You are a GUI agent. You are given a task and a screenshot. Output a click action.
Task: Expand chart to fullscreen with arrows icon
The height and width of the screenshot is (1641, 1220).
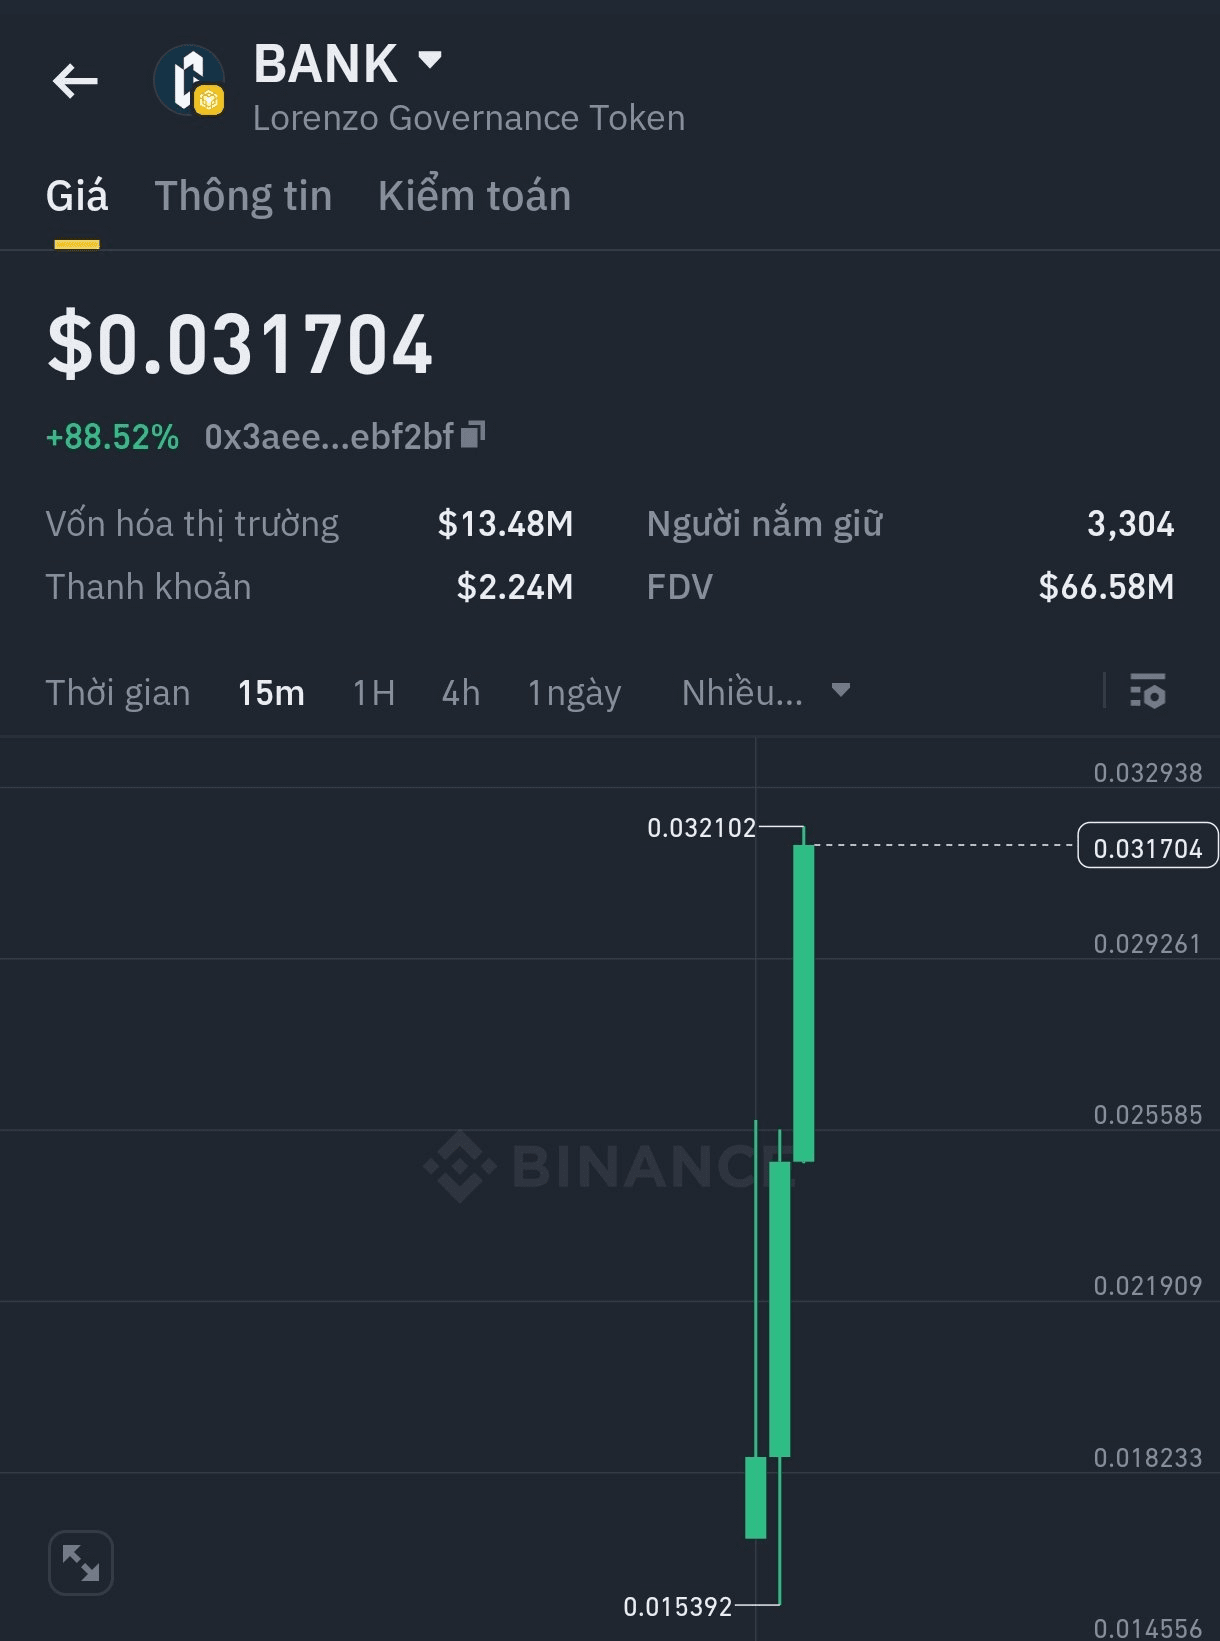[81, 1563]
